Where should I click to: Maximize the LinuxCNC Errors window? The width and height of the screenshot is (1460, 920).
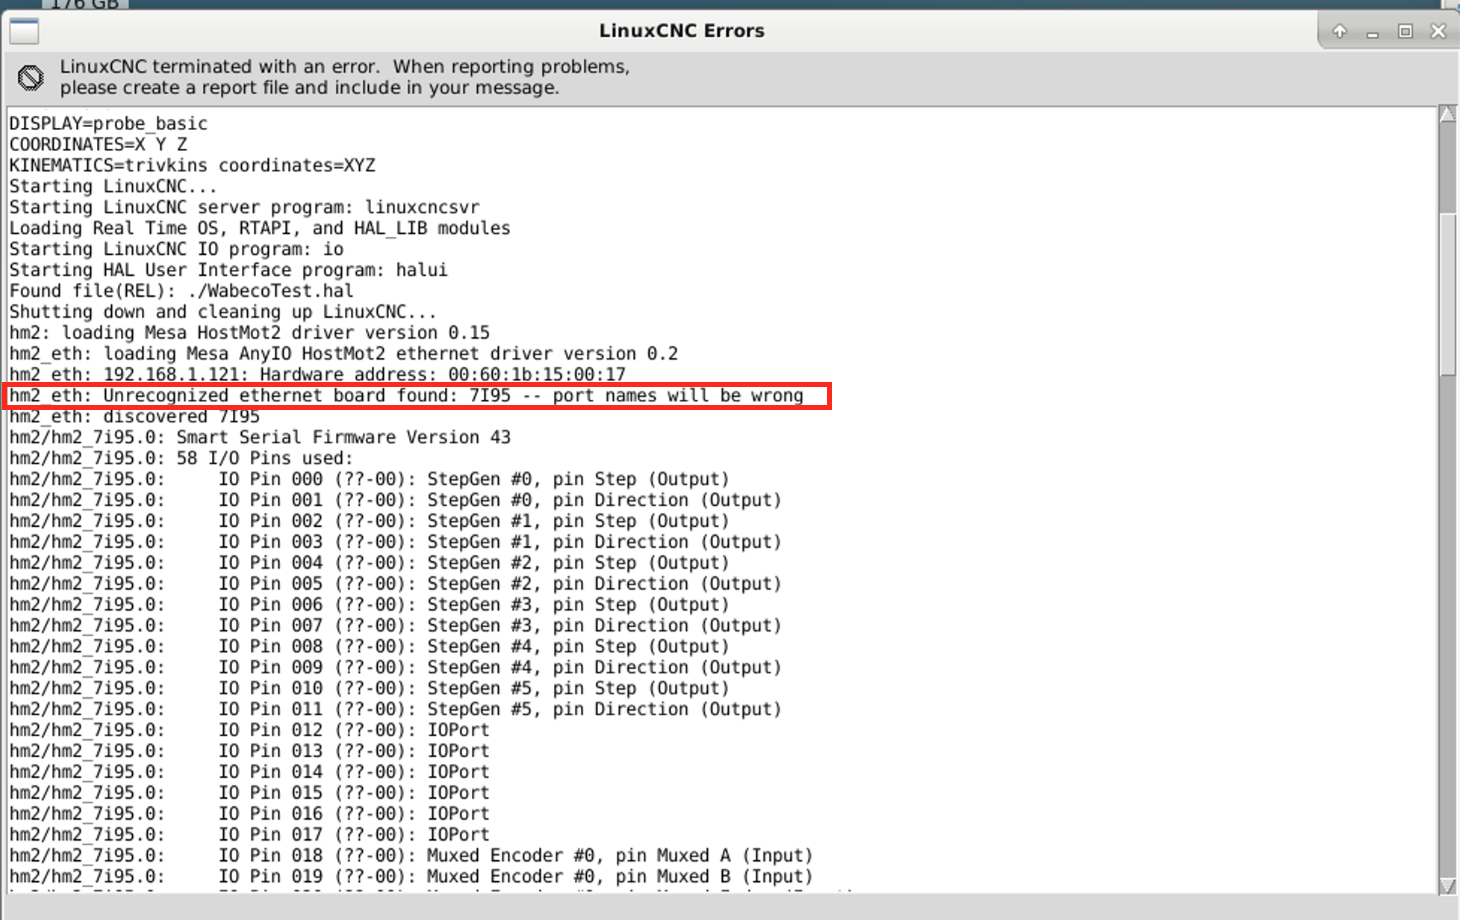pyautogui.click(x=1405, y=31)
